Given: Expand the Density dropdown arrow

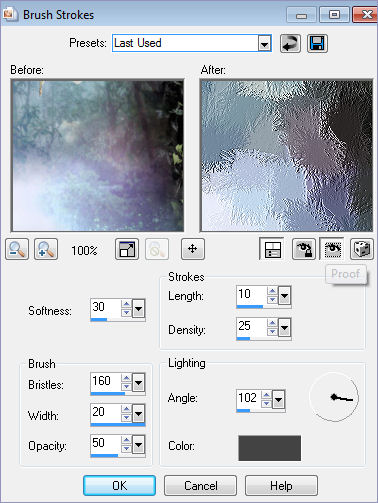Looking at the screenshot, I should coord(284,328).
